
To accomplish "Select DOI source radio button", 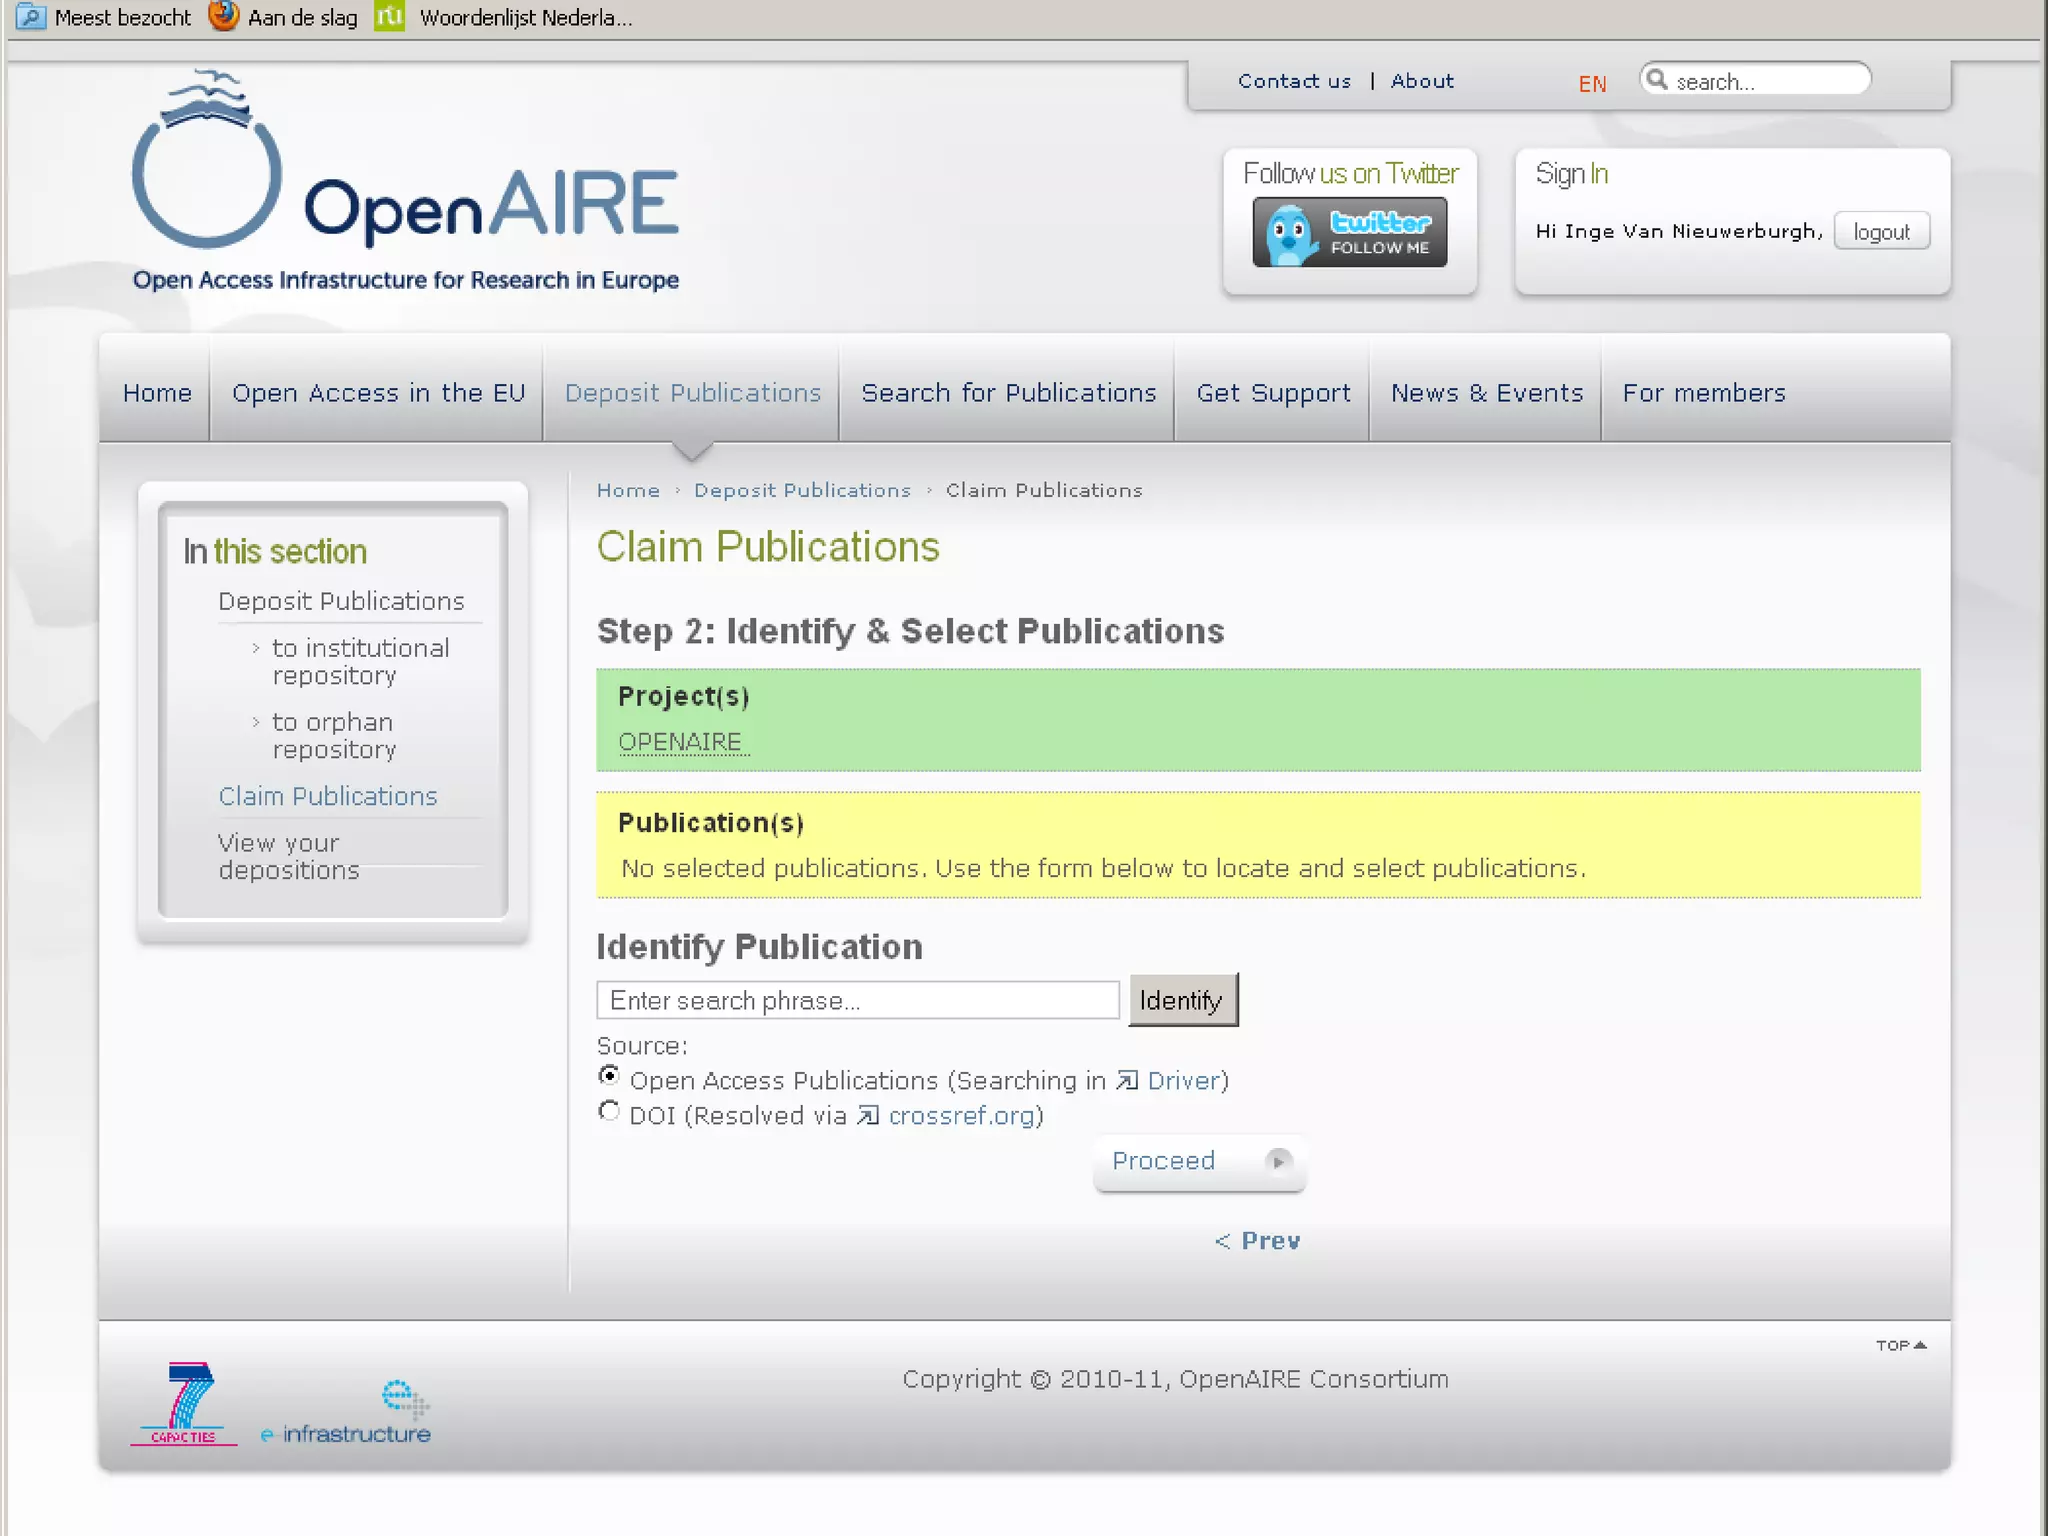I will coord(608,1111).
